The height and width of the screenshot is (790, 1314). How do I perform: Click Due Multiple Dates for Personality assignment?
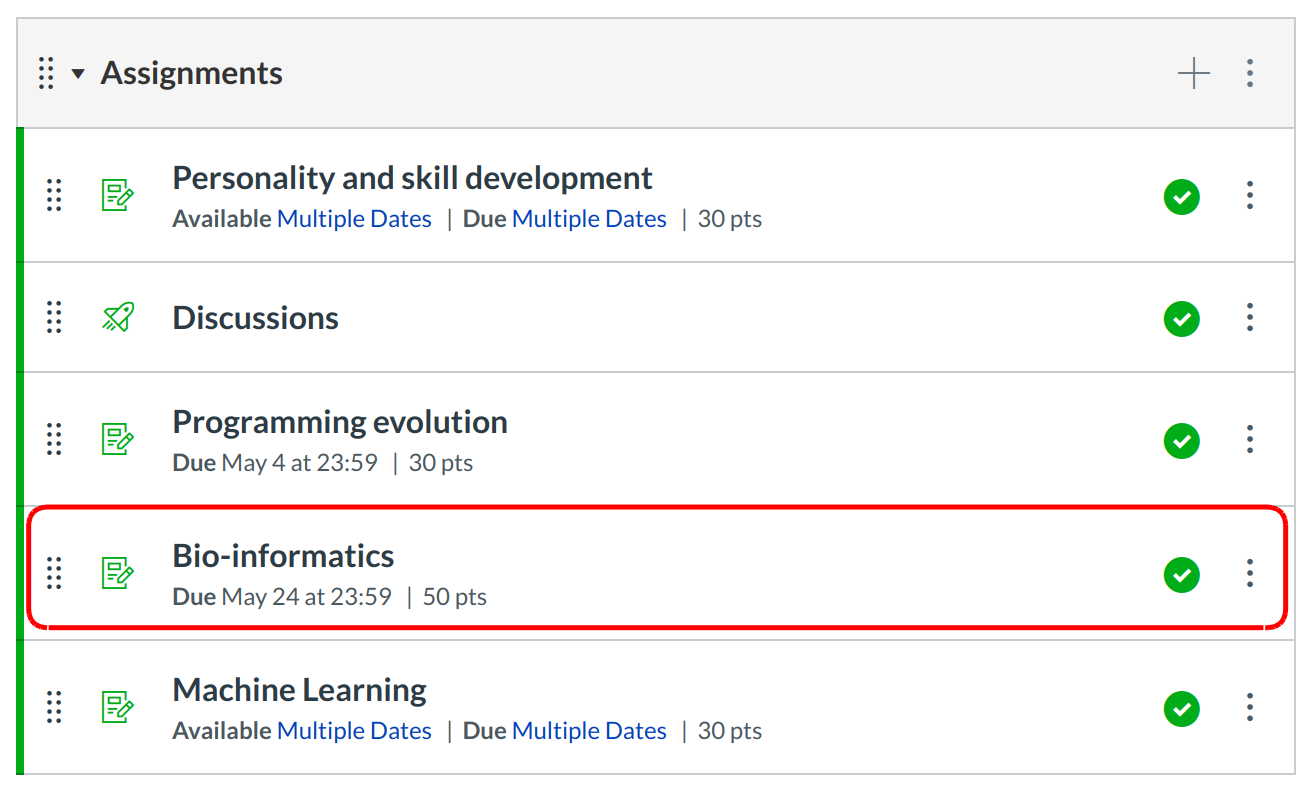588,219
